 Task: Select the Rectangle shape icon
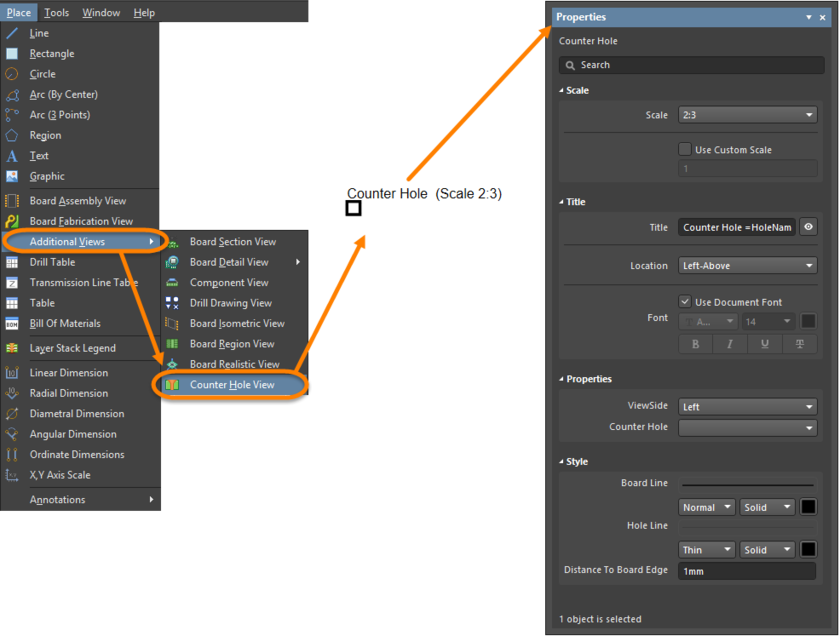12,54
